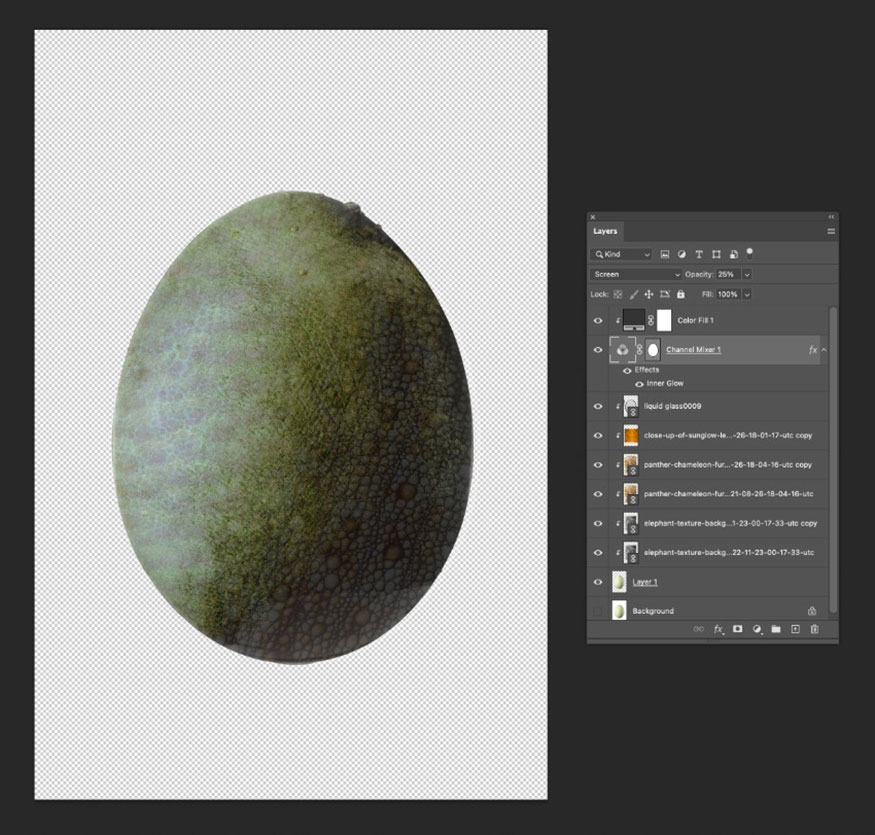
Task: Create a new group folder icon
Action: click(776, 629)
